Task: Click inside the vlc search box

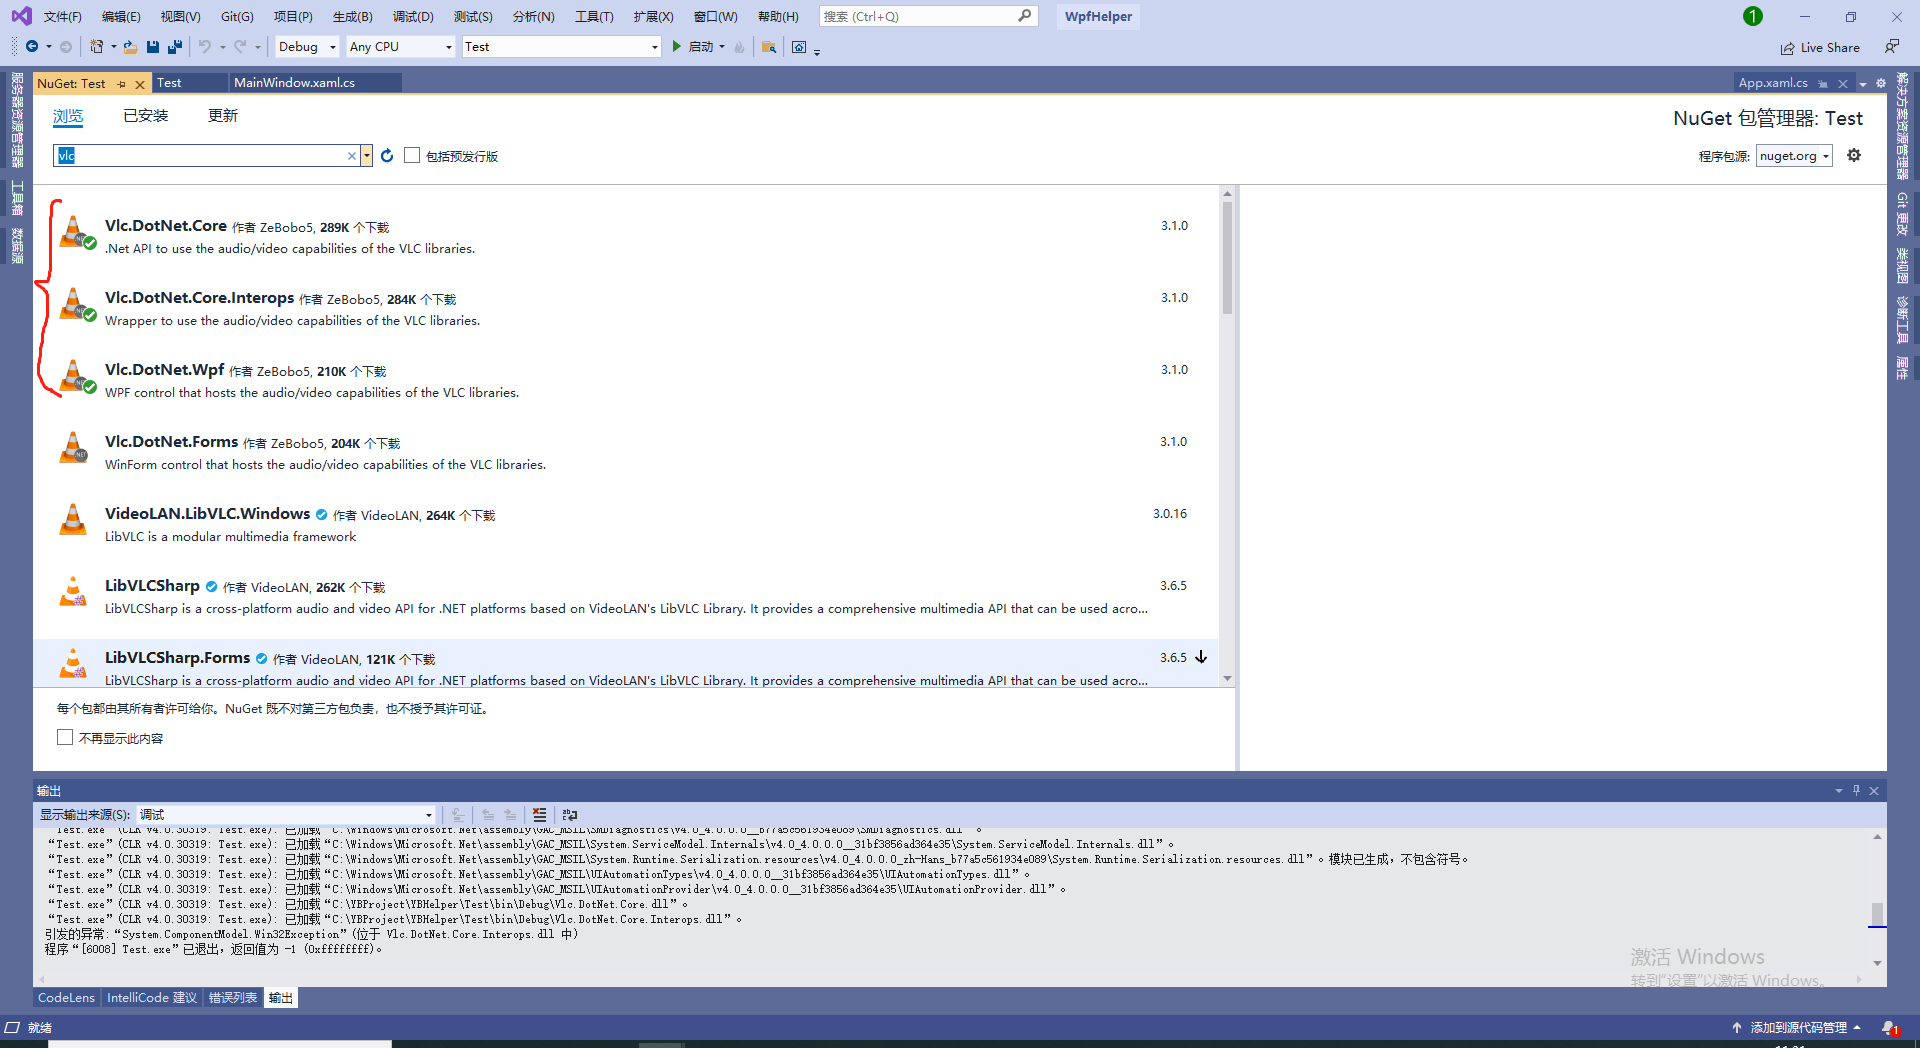Action: (x=200, y=155)
